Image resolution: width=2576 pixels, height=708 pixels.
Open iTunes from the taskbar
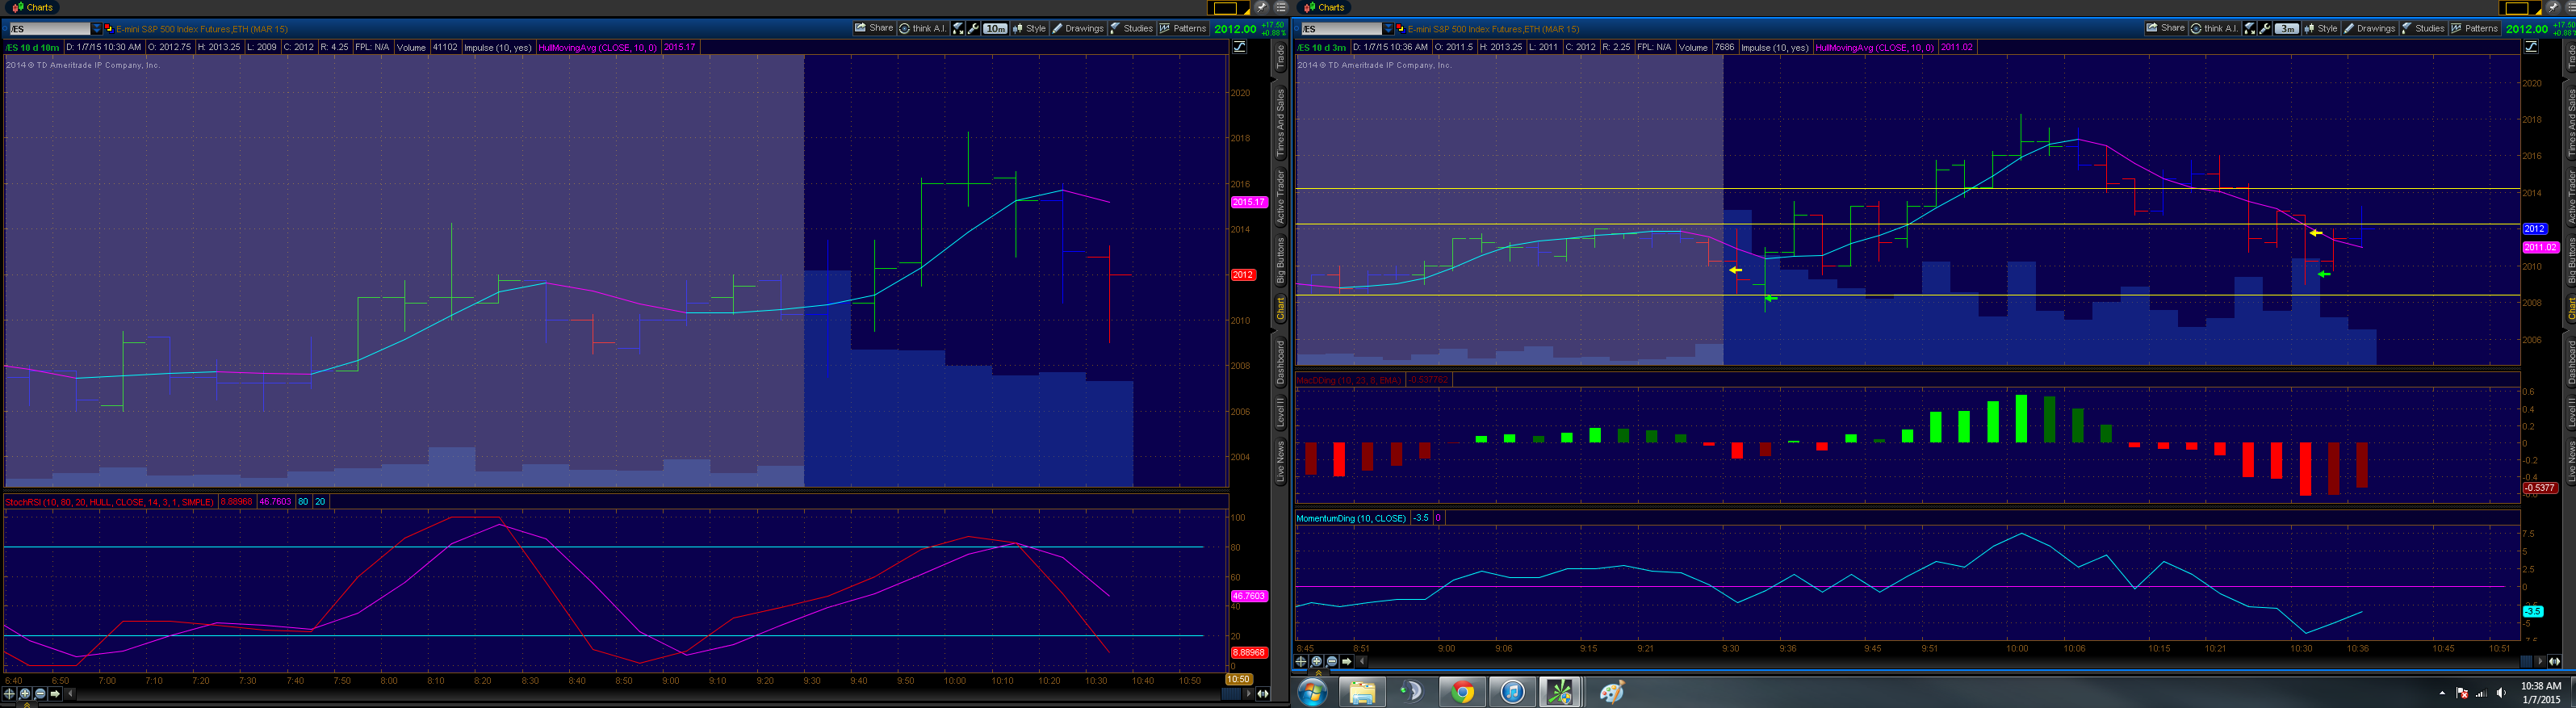1512,692
